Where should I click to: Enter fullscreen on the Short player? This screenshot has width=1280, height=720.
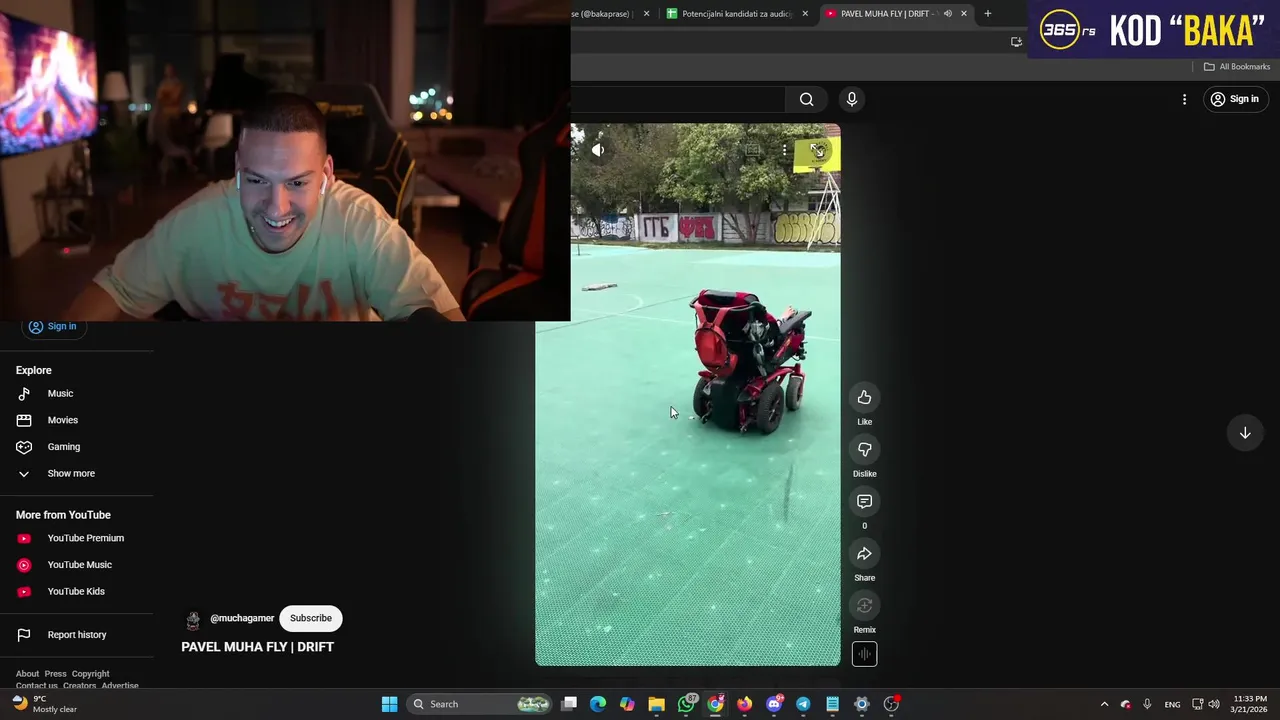tap(818, 150)
